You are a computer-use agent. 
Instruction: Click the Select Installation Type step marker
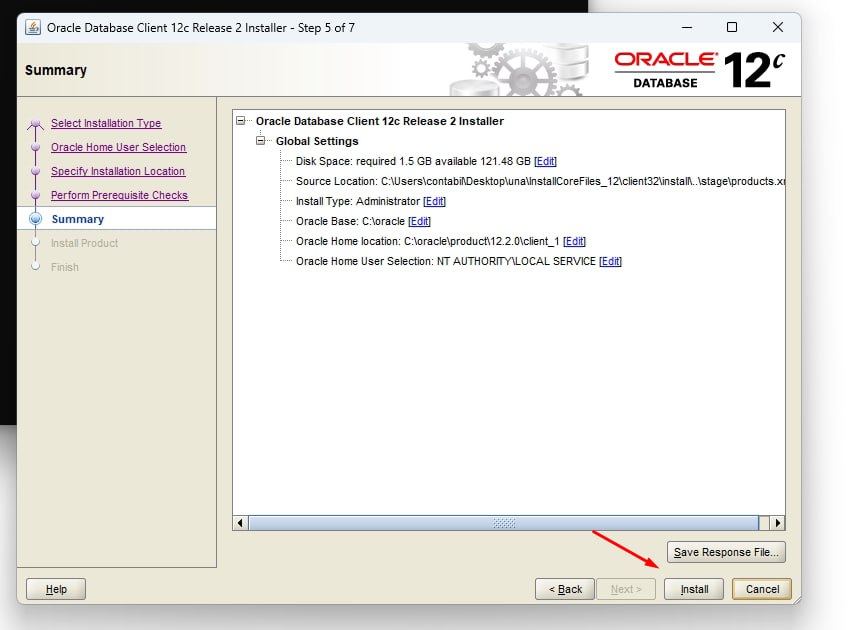(35, 124)
